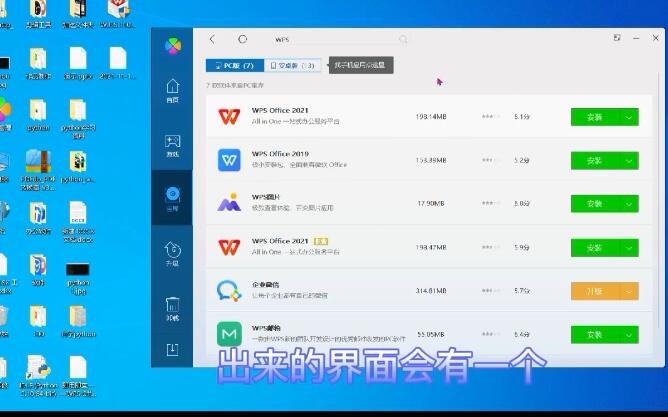Viewport: 668px width, 417px height.
Task: Click the yellow badge beside second WPS Office 2021
Action: pyautogui.click(x=321, y=242)
